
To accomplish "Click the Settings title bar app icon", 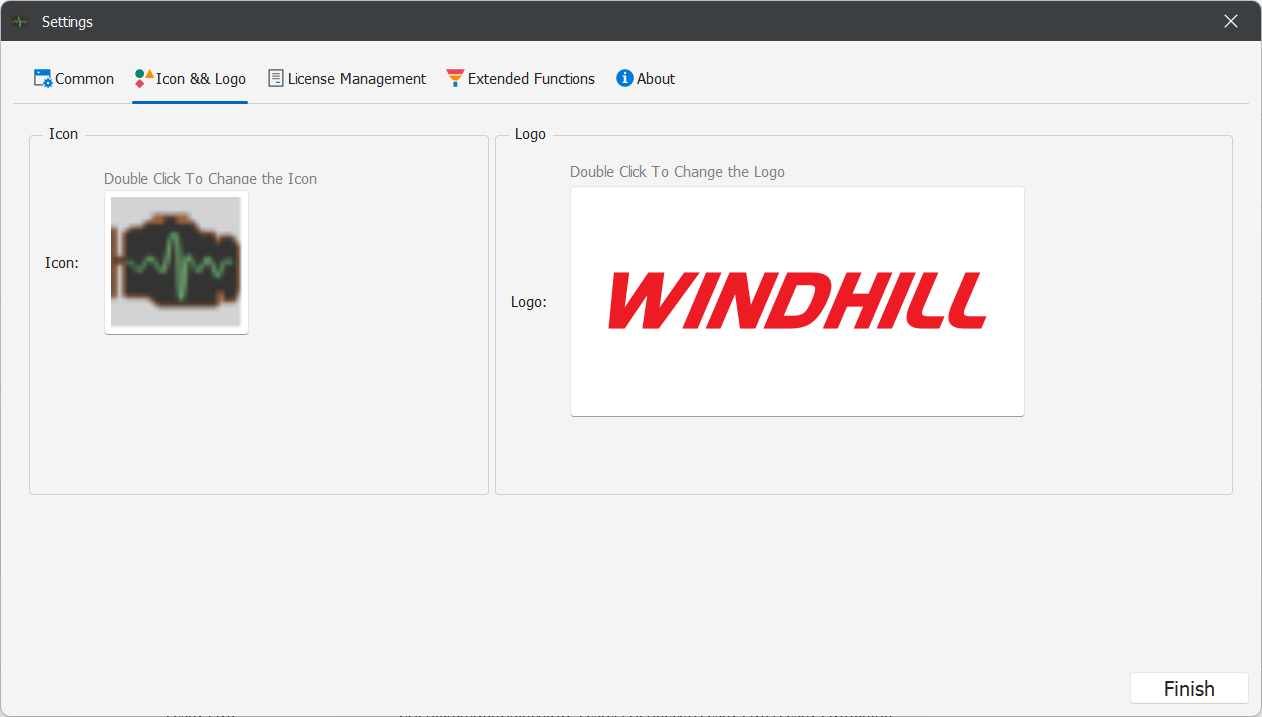I will pyautogui.click(x=19, y=21).
